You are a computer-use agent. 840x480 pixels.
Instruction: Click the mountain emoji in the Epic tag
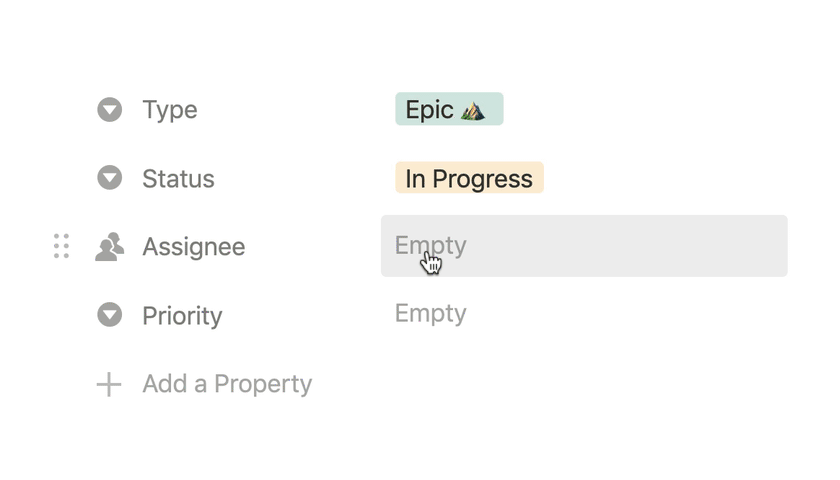click(473, 110)
